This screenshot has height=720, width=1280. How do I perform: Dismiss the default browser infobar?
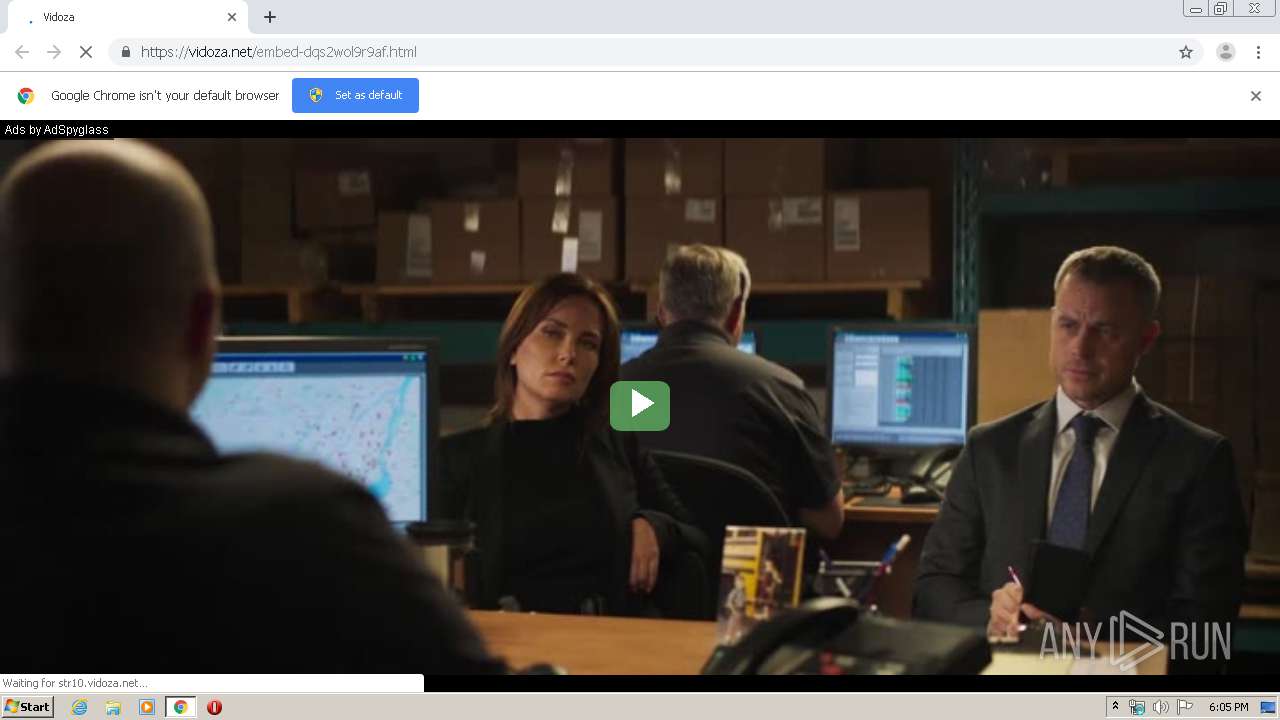coord(1256,96)
